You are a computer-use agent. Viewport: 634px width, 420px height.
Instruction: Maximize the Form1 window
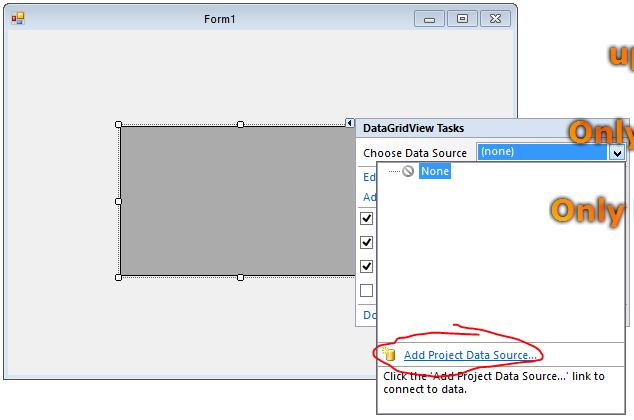coord(462,19)
